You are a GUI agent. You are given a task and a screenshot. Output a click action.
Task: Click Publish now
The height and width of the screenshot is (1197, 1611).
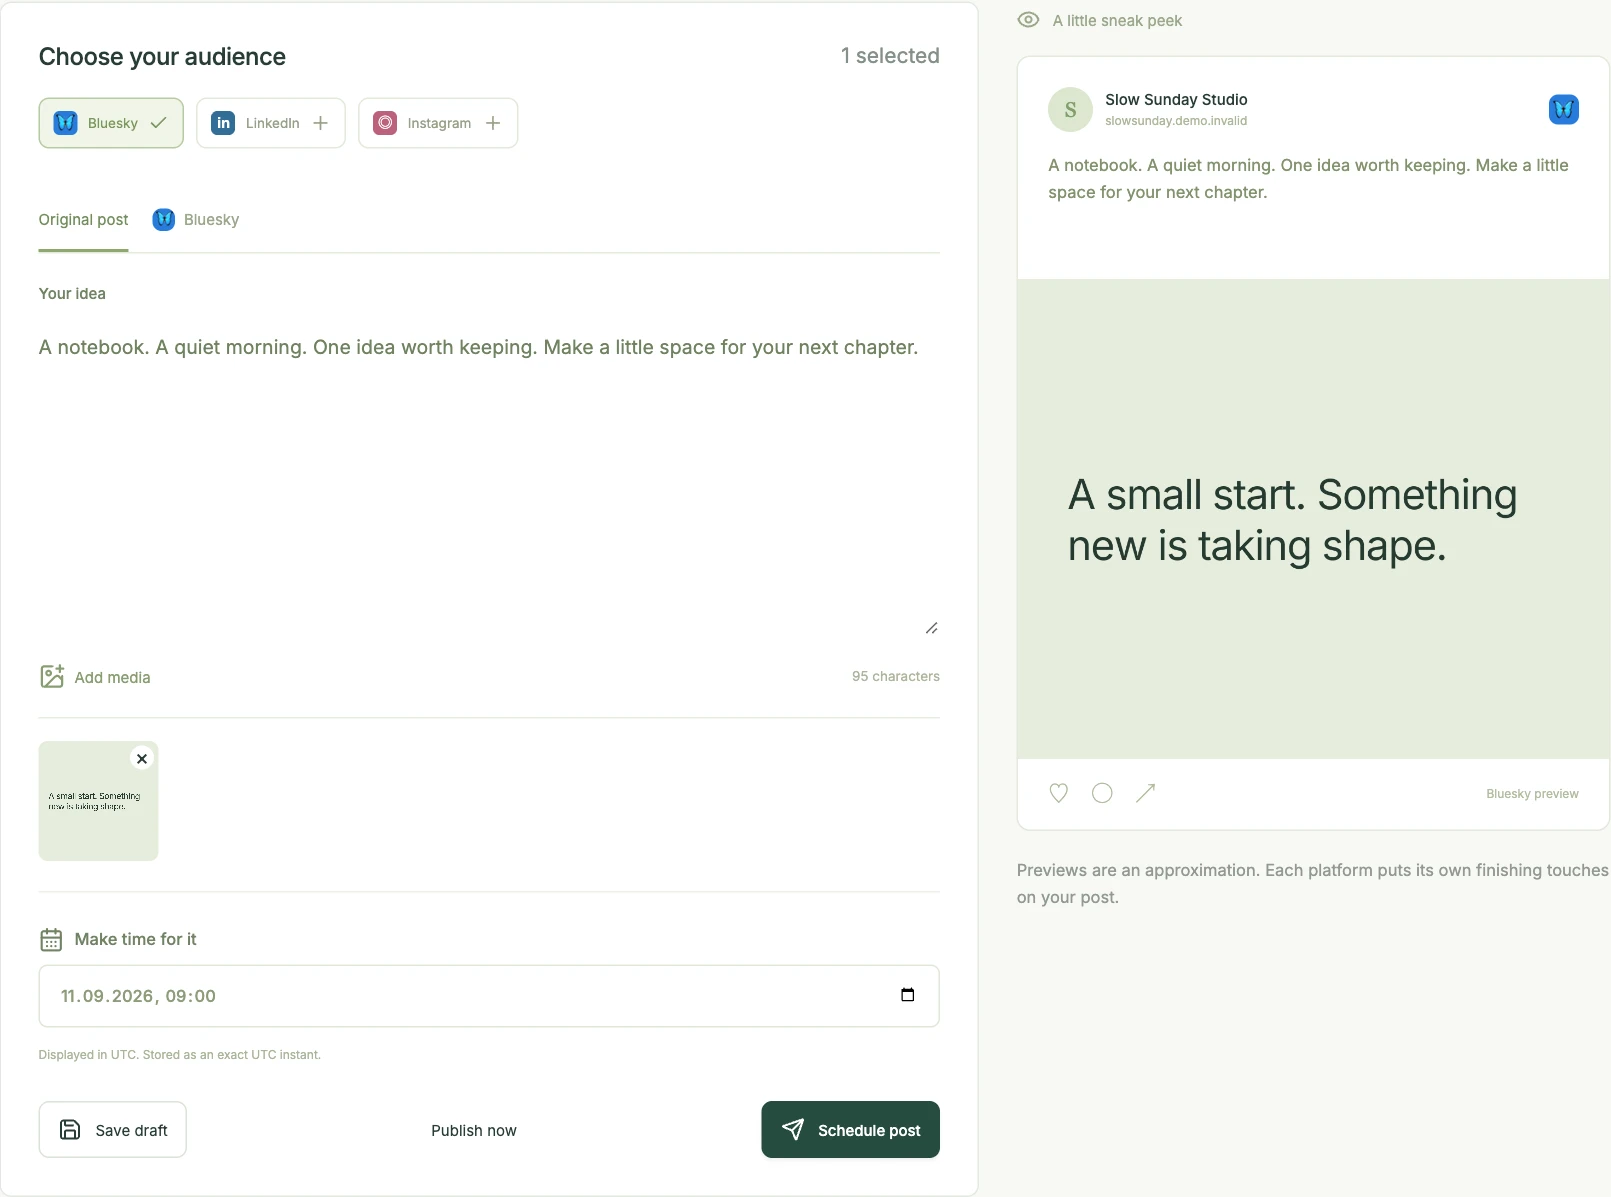[474, 1130]
